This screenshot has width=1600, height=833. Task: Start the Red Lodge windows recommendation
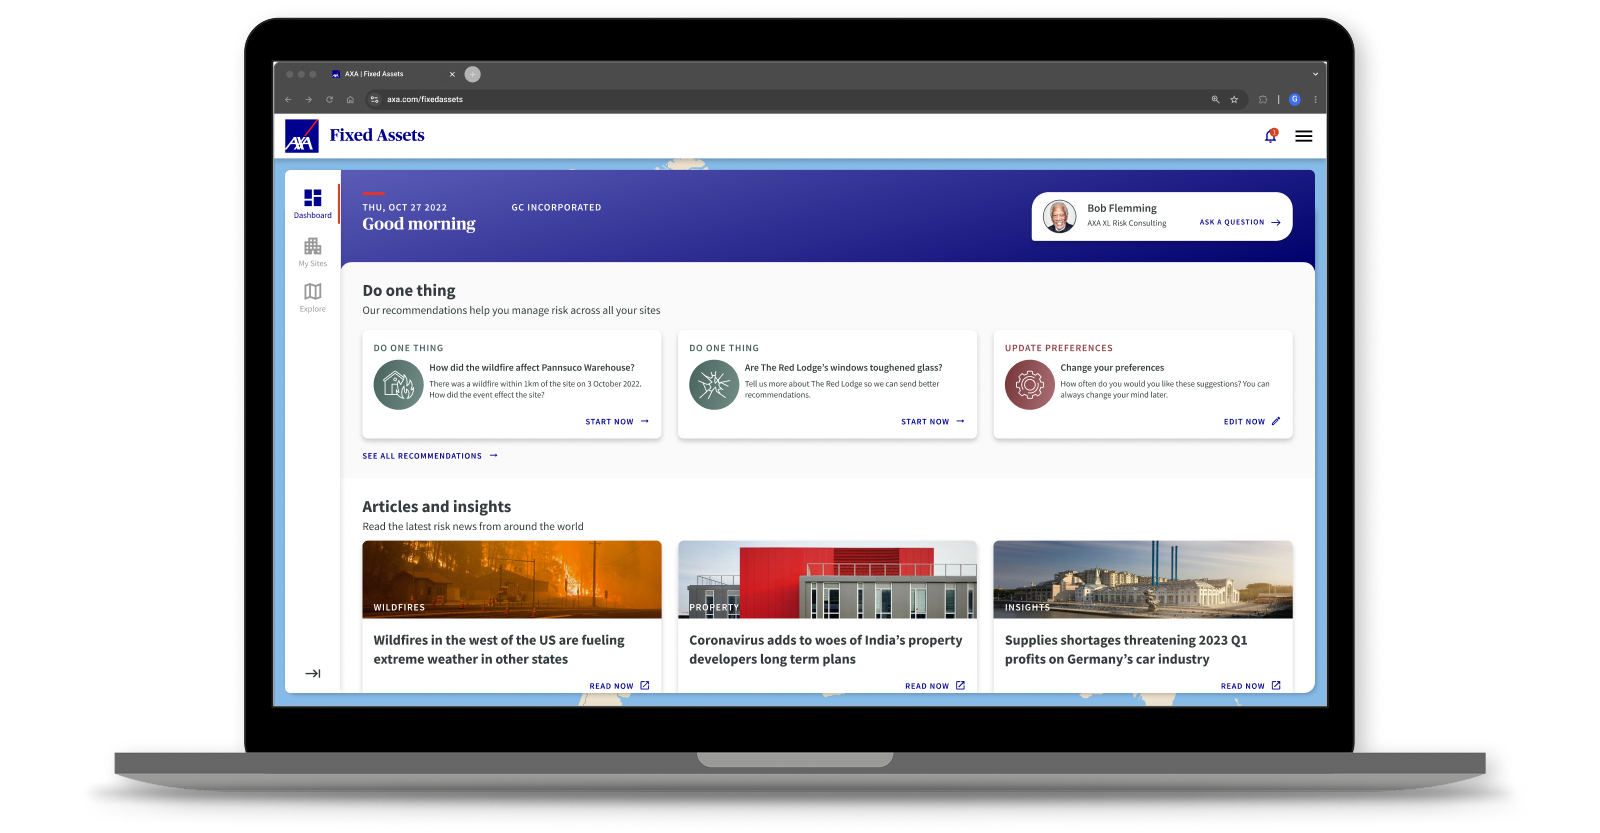(x=932, y=422)
